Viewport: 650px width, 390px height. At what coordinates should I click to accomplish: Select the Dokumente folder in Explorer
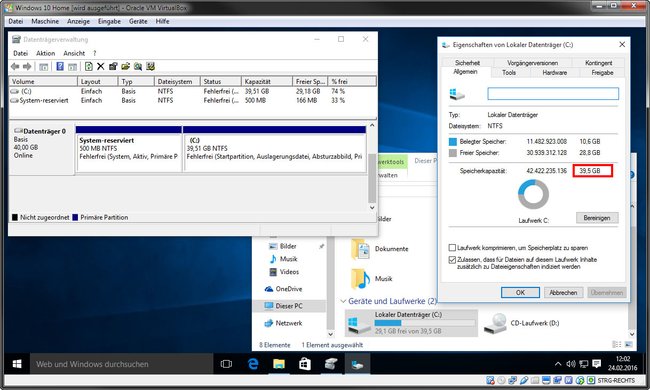click(x=380, y=249)
